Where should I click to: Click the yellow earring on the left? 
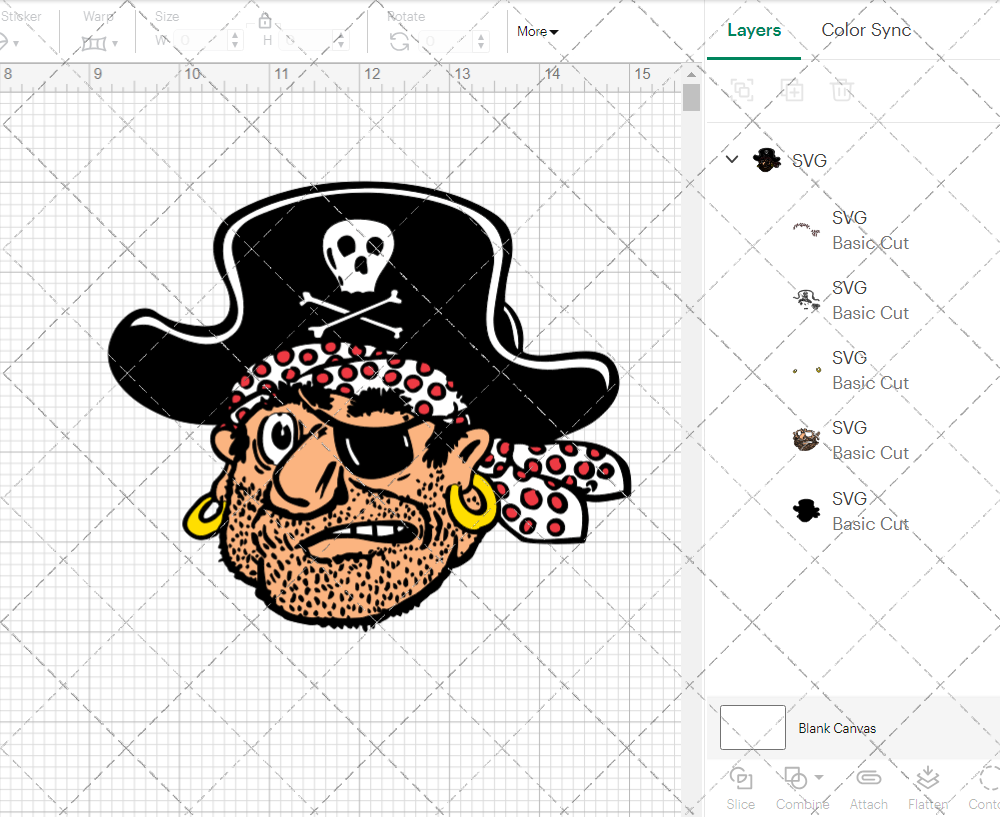click(x=204, y=516)
